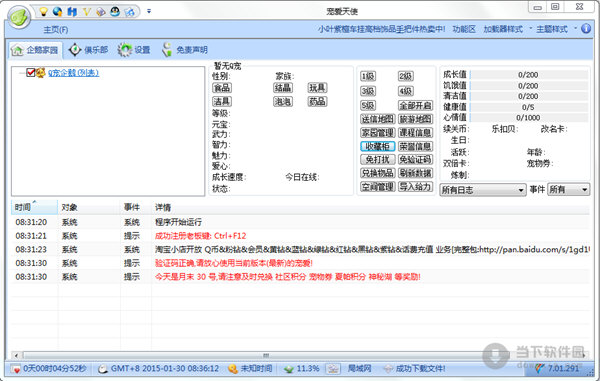Click the 4级 button

coord(406,91)
